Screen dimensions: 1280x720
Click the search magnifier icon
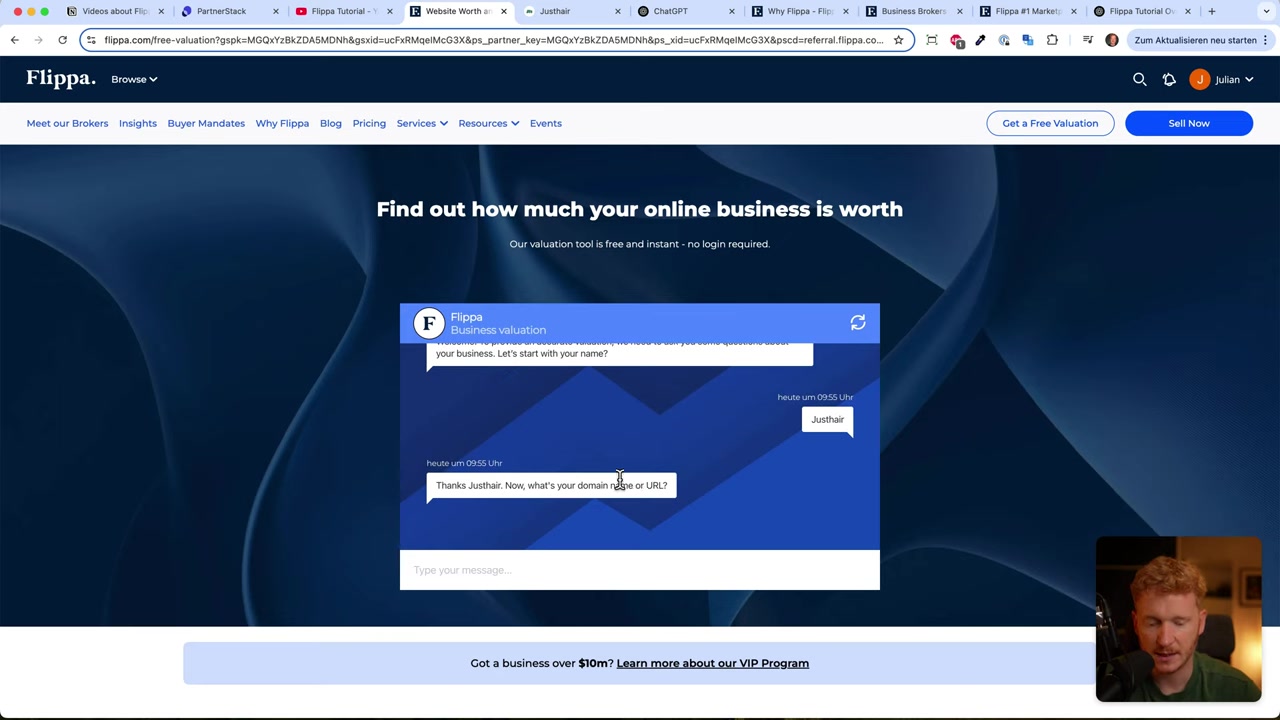pyautogui.click(x=1139, y=79)
